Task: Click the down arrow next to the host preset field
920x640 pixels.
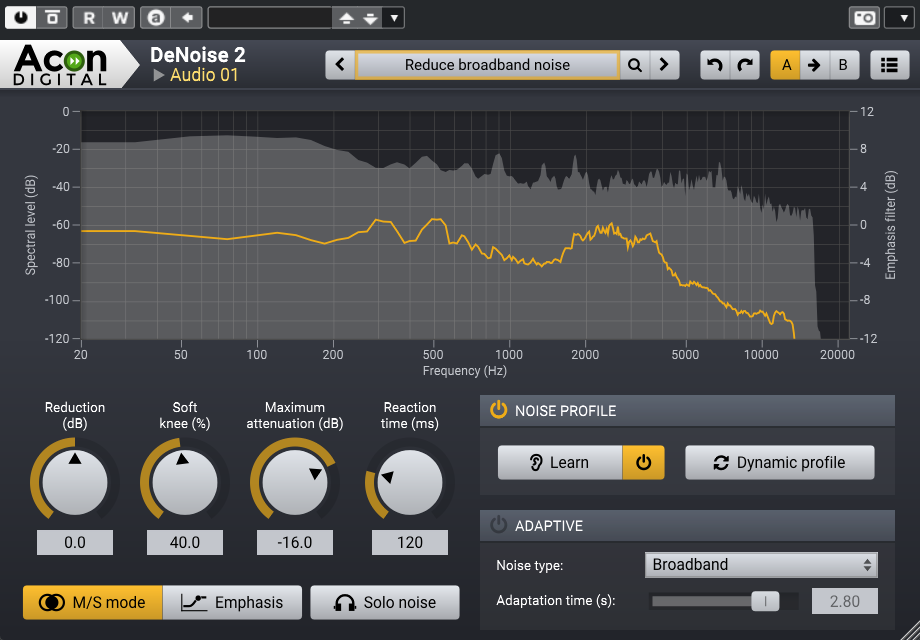Action: [370, 18]
